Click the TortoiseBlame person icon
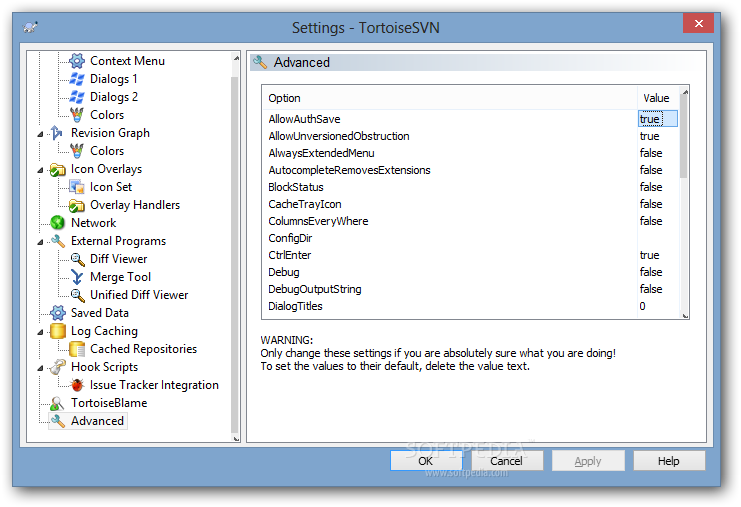741x507 pixels. point(57,403)
